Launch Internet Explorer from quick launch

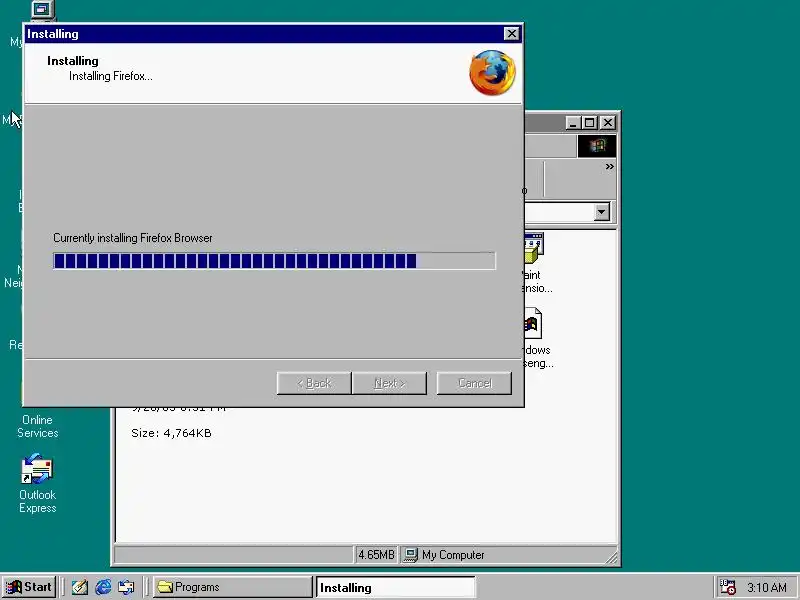pos(103,587)
